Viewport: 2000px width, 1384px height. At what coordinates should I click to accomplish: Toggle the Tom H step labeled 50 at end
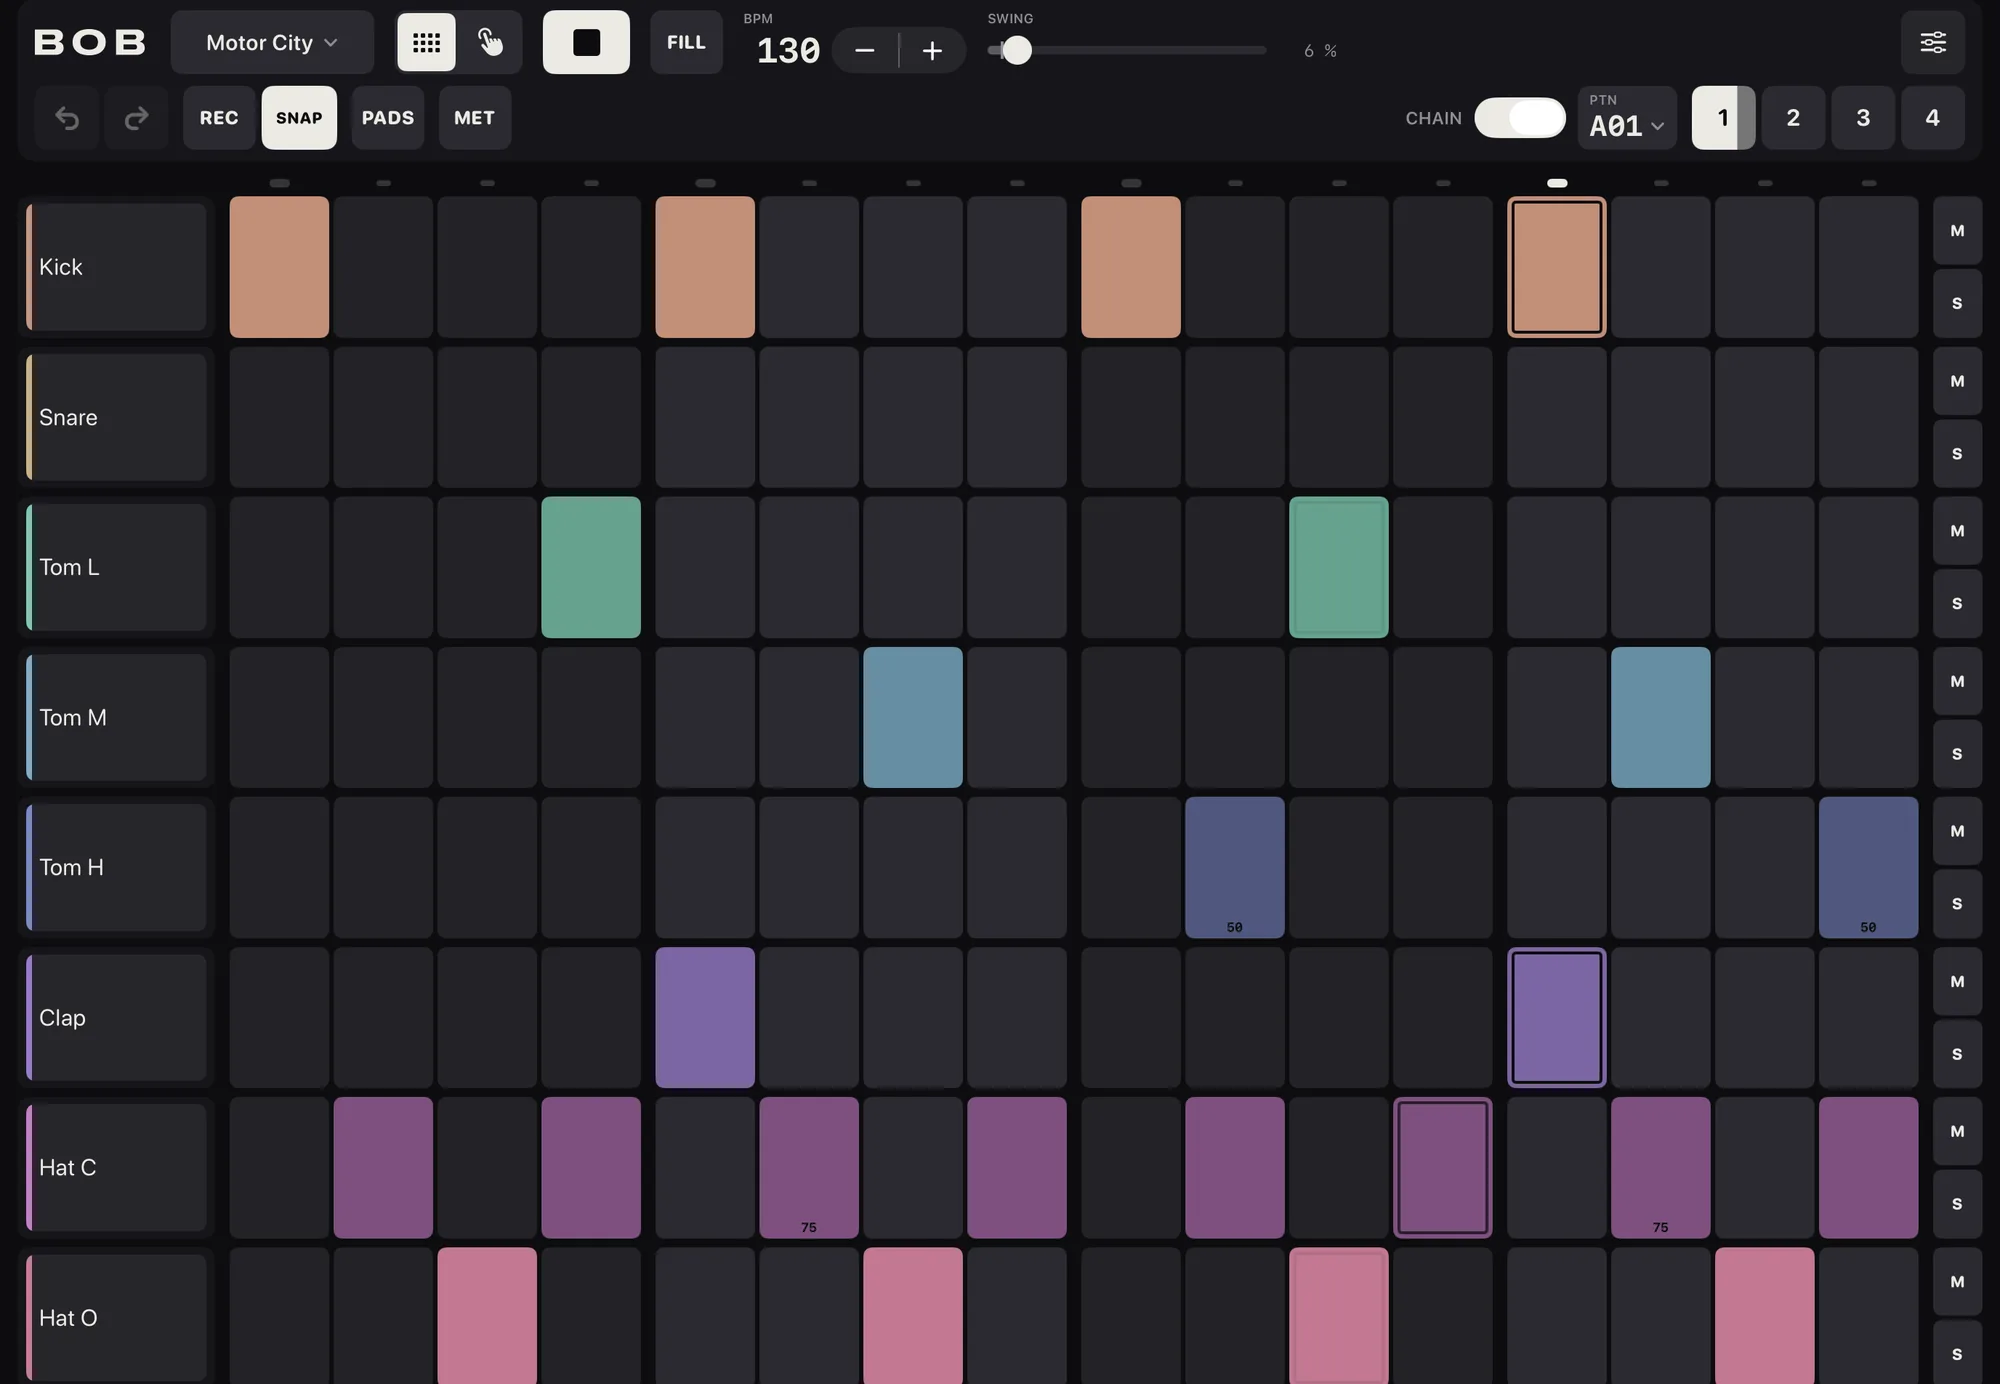(x=1868, y=867)
